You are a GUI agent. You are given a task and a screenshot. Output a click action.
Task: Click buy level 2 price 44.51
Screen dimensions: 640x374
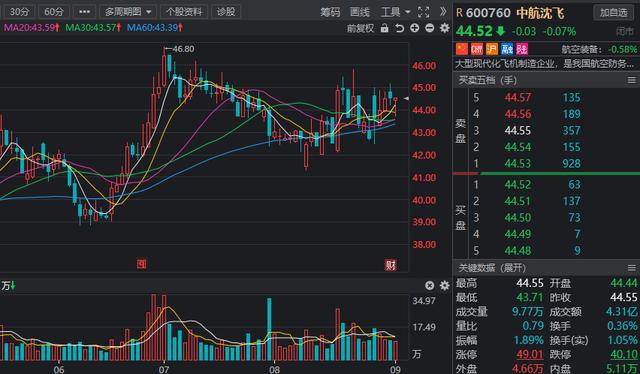click(x=518, y=201)
